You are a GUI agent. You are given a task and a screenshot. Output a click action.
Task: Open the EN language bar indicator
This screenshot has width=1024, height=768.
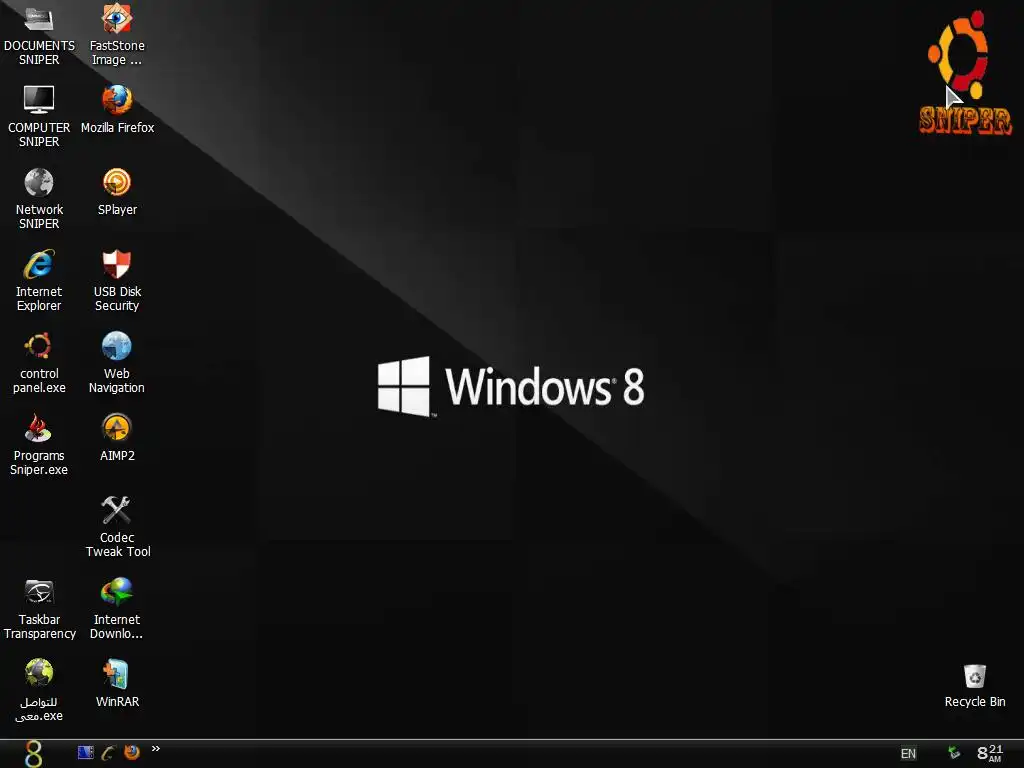pos(908,754)
